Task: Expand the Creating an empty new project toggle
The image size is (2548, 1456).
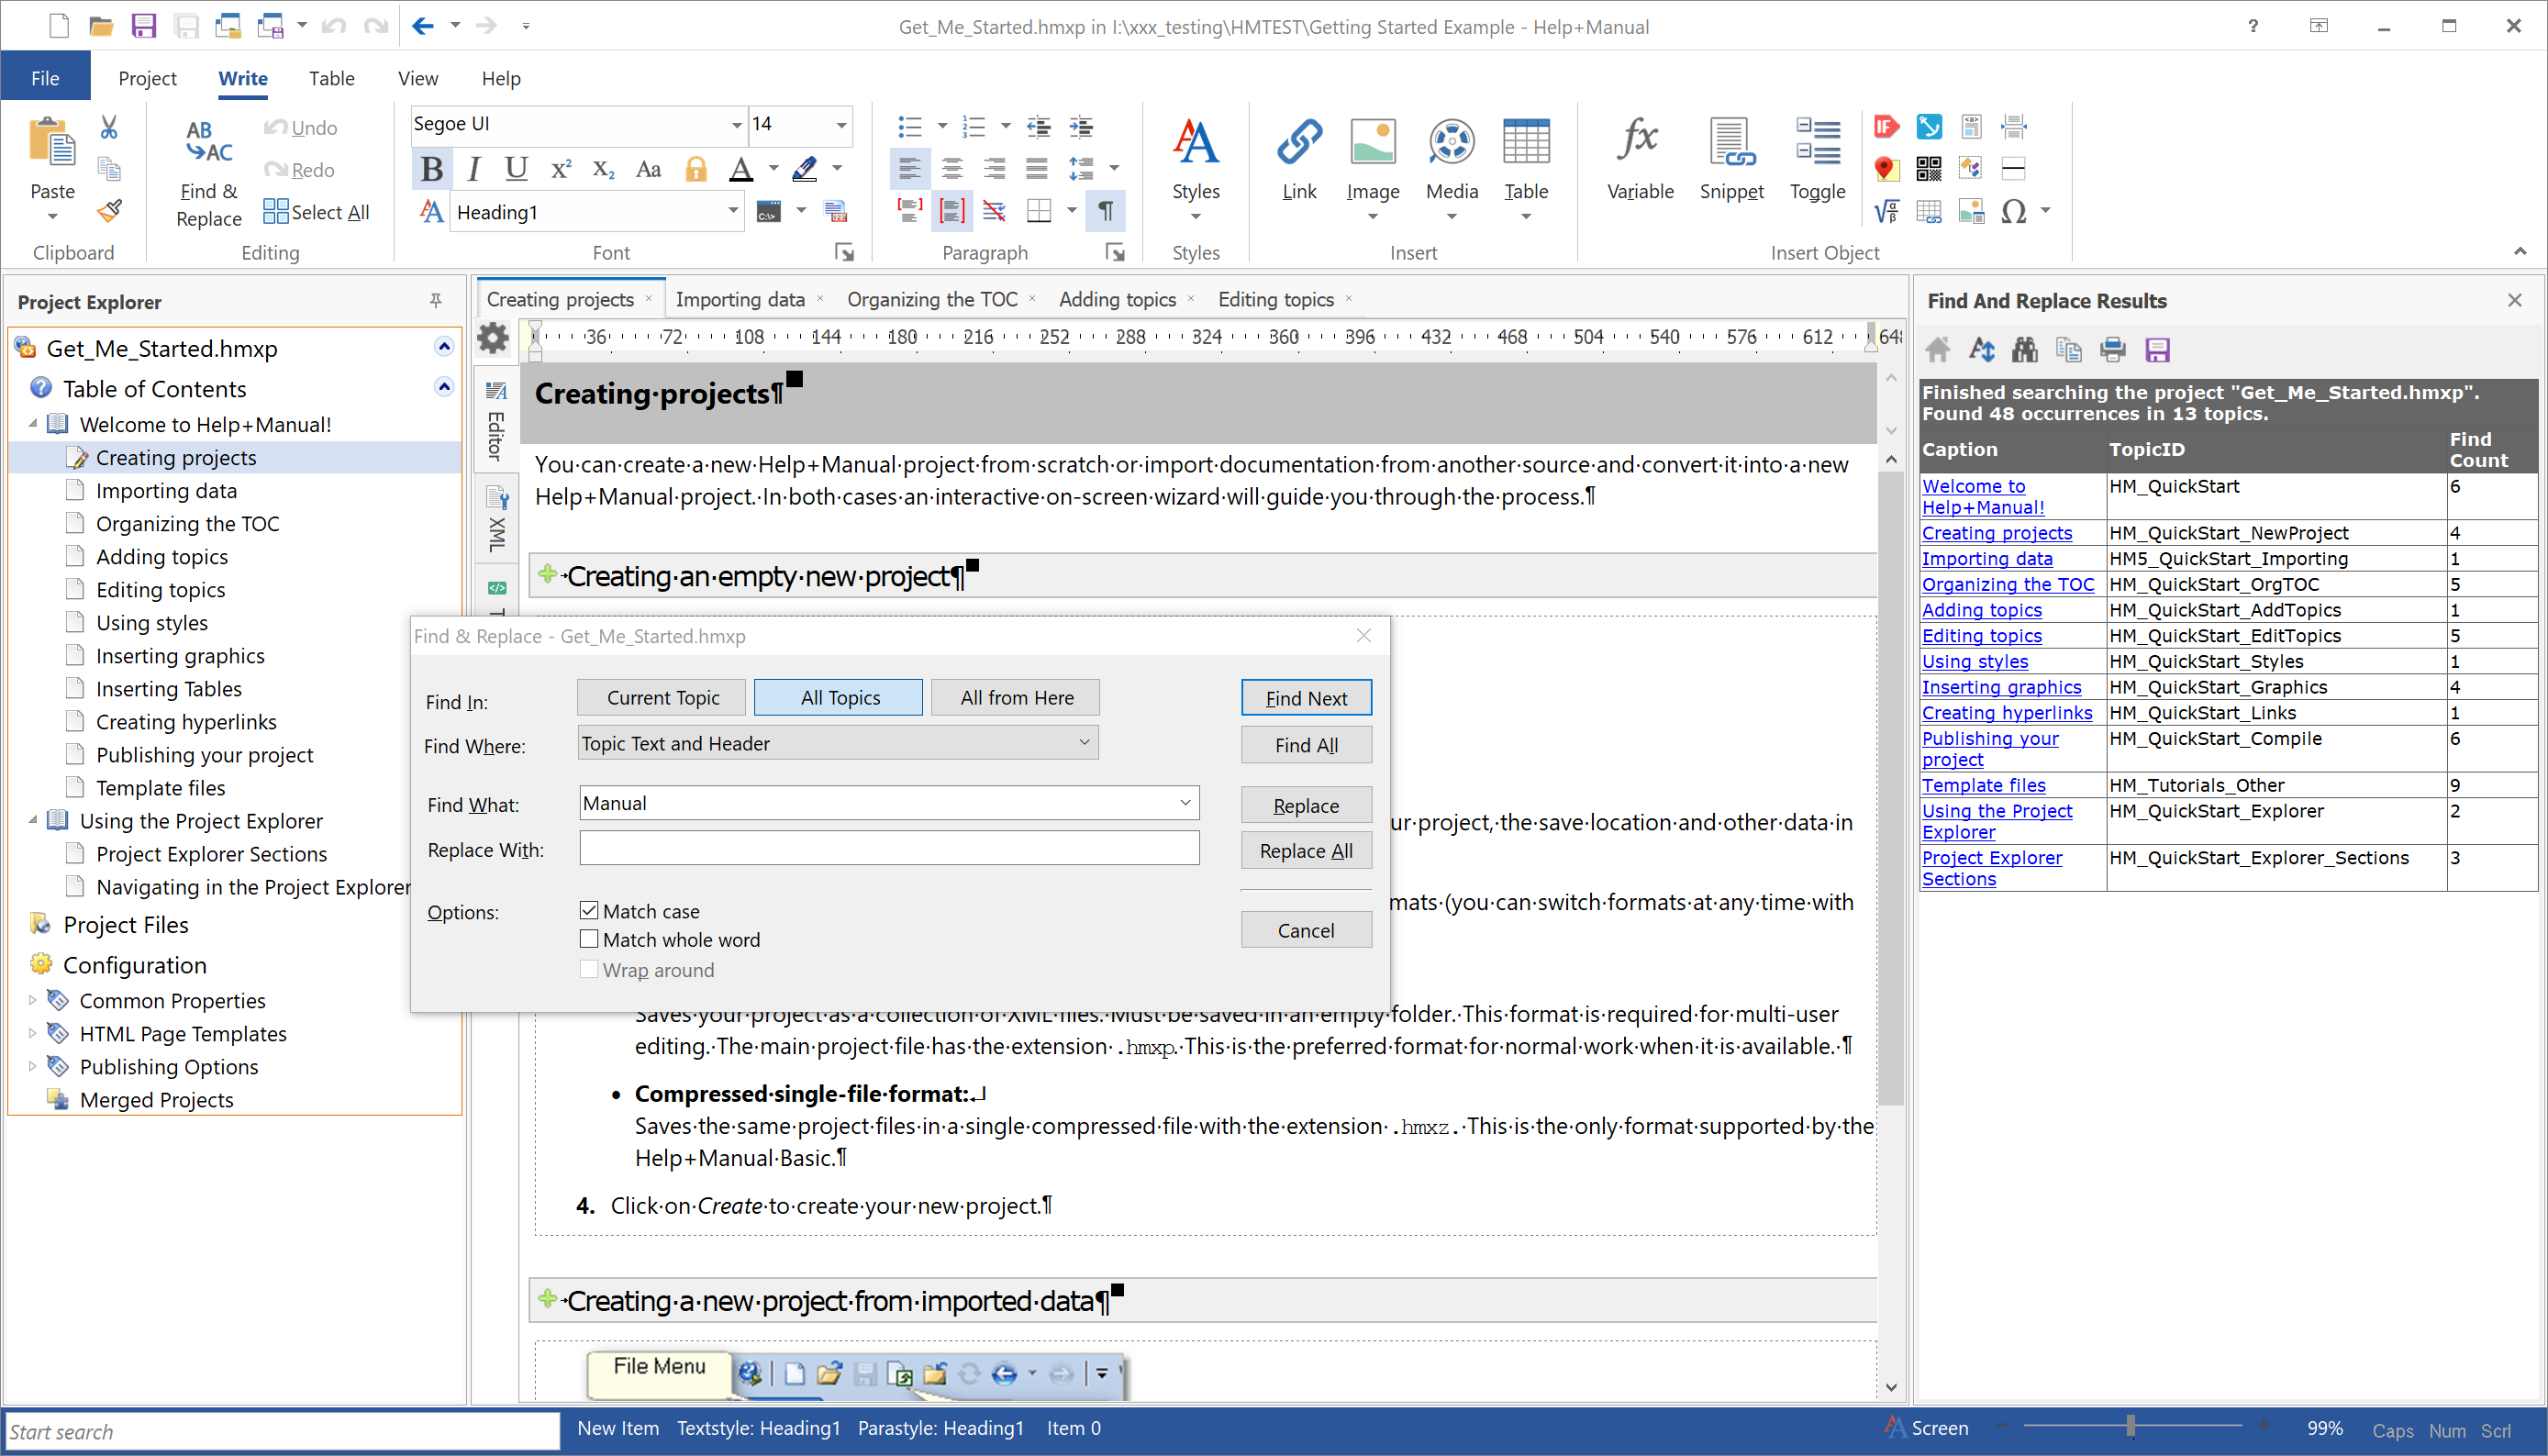Action: (547, 574)
